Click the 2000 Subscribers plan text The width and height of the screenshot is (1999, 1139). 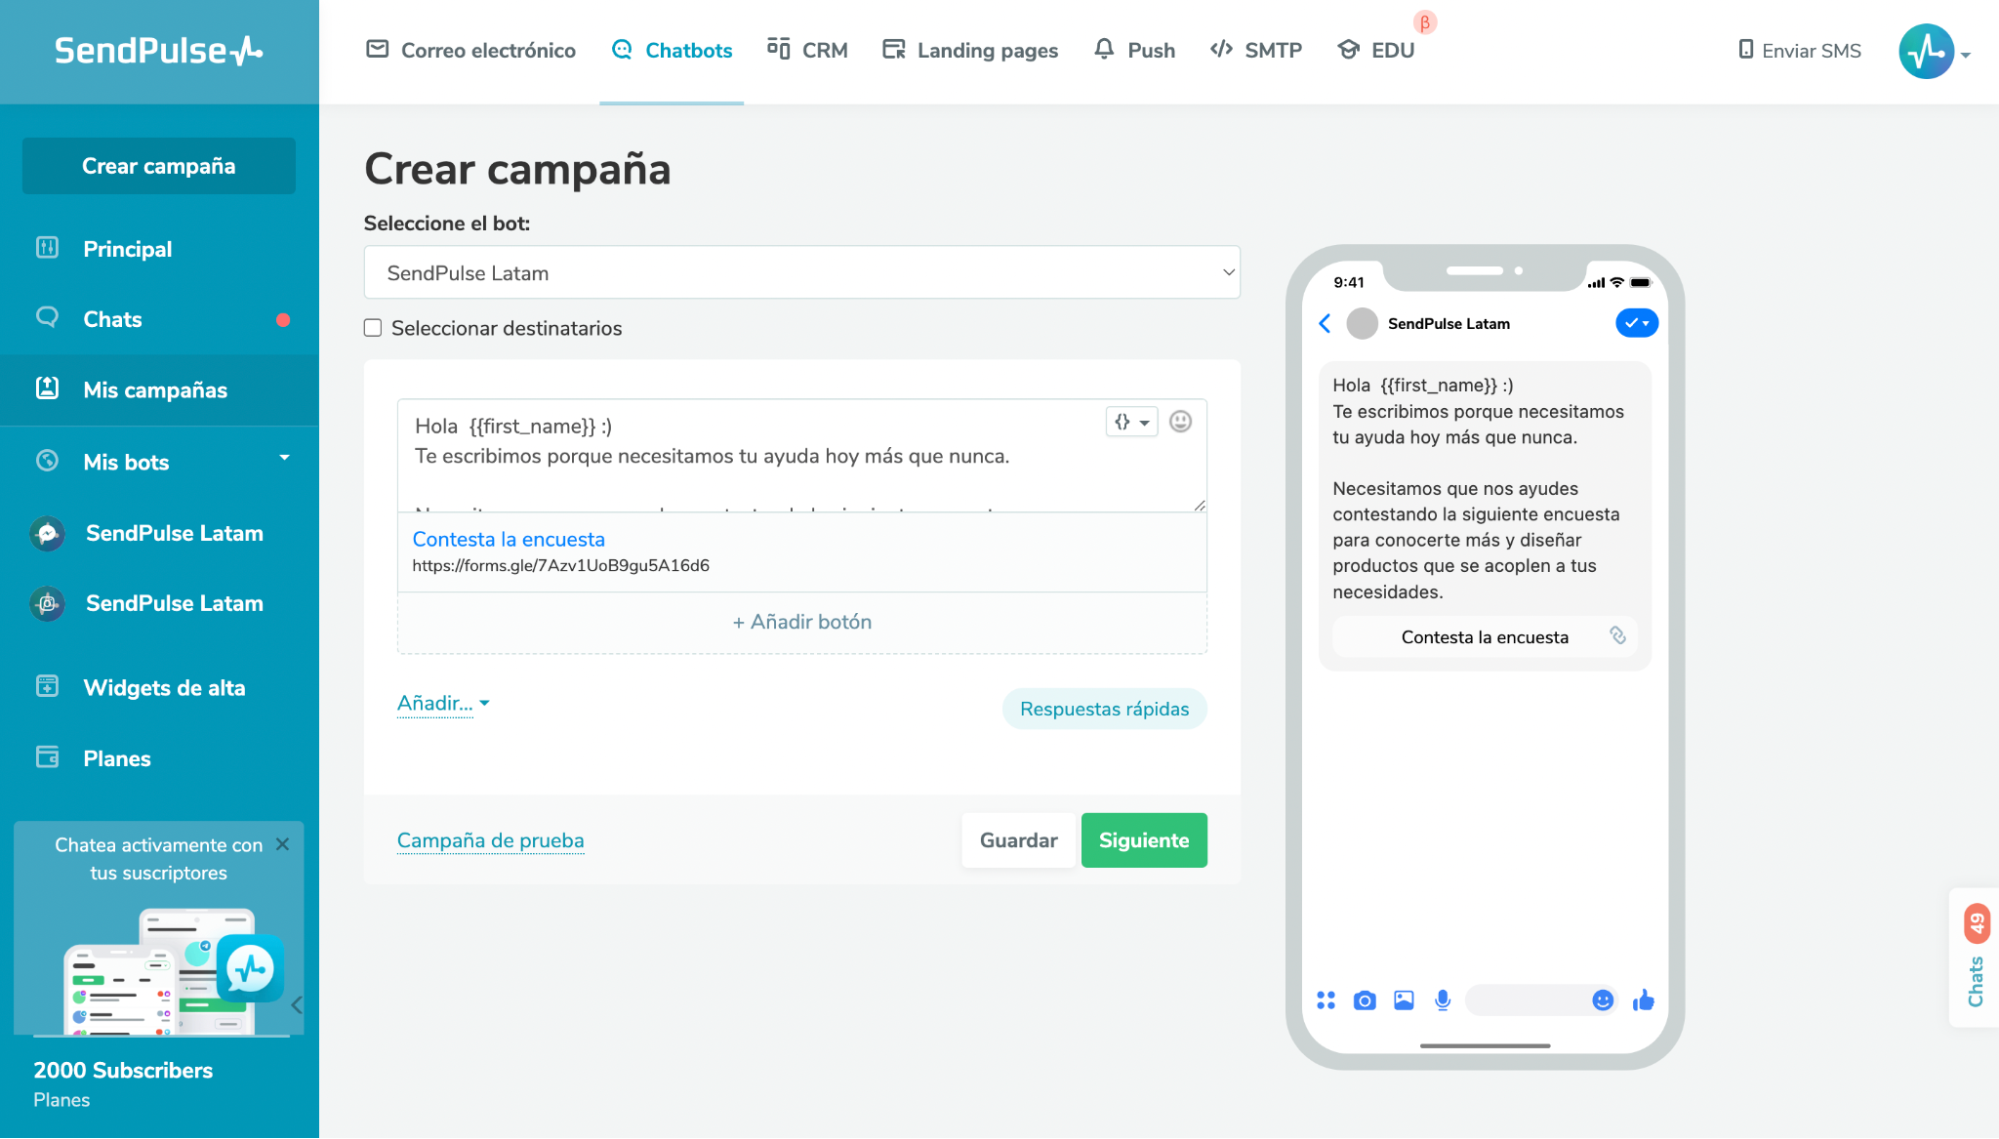click(123, 1070)
